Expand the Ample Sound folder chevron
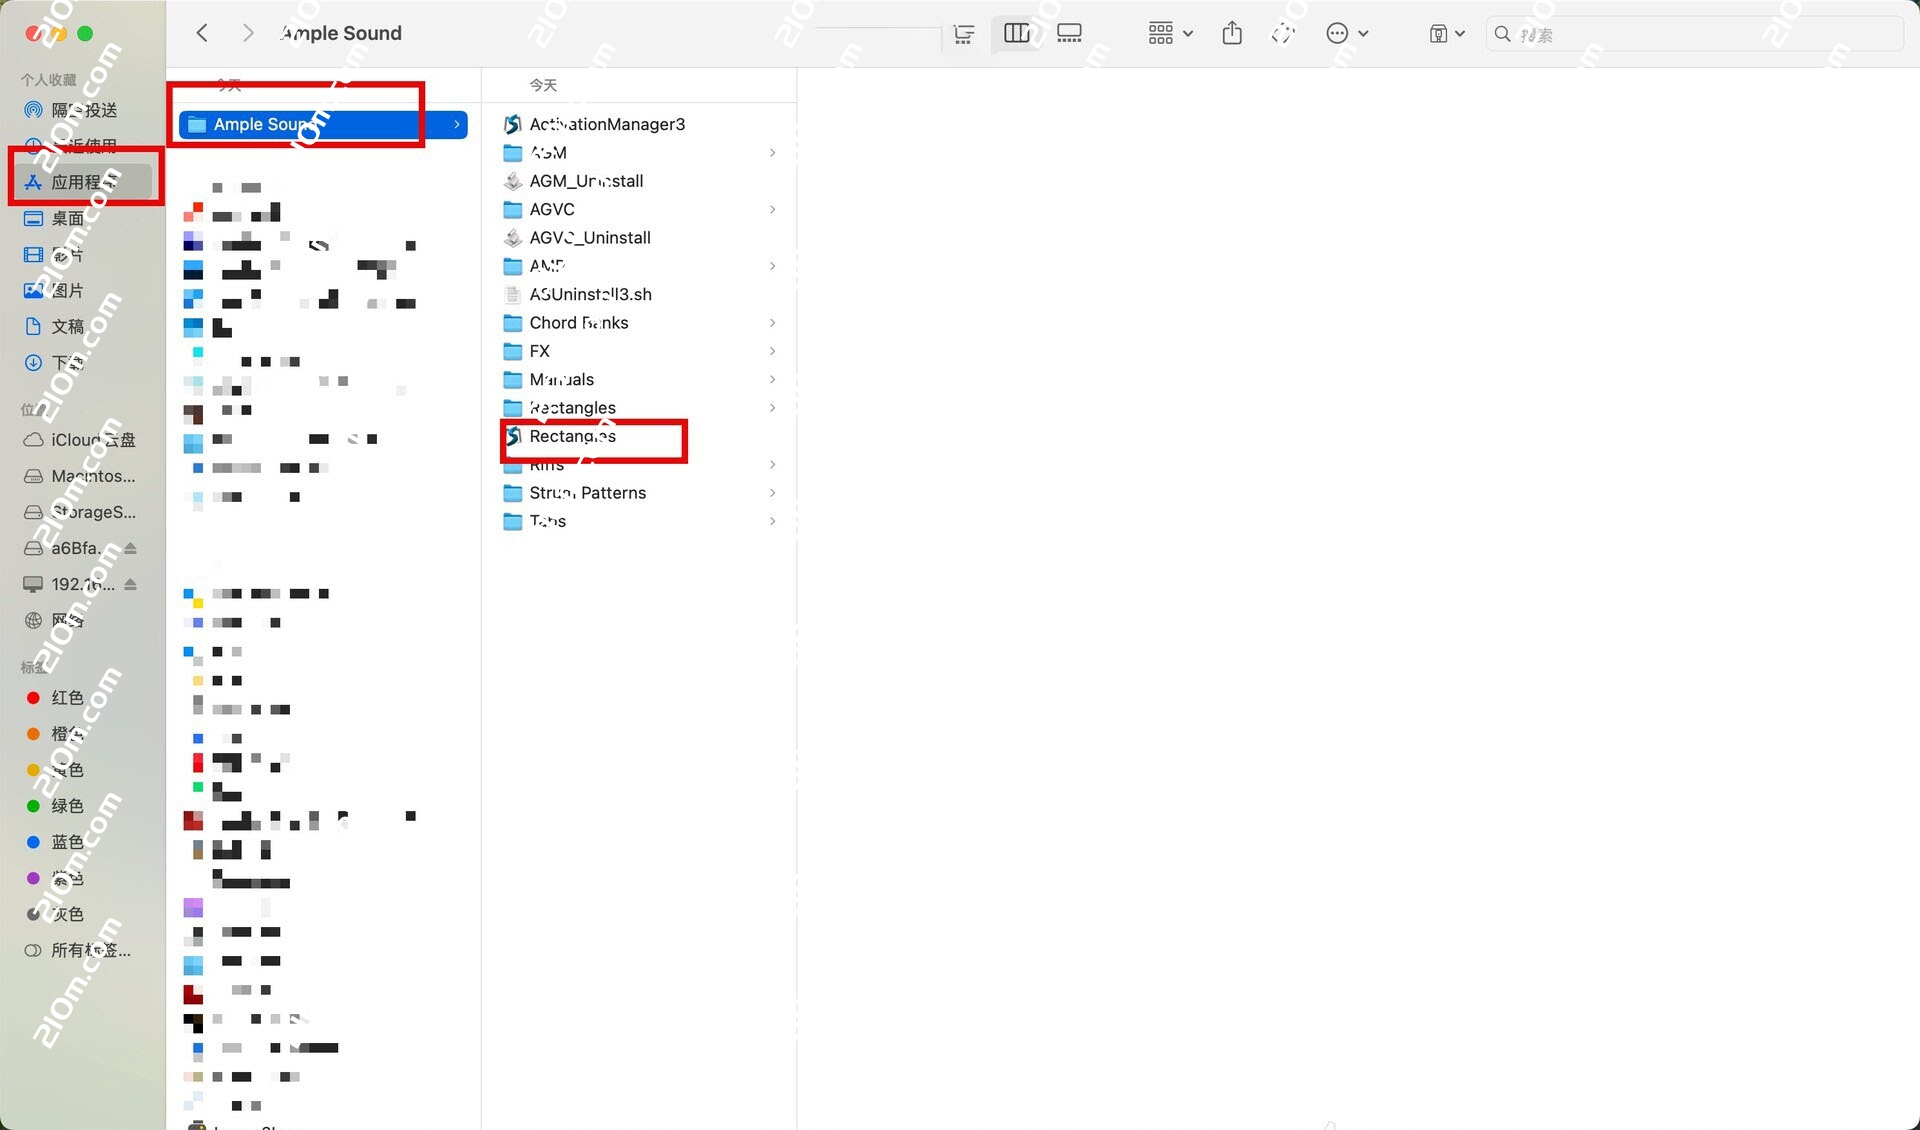 pos(456,124)
